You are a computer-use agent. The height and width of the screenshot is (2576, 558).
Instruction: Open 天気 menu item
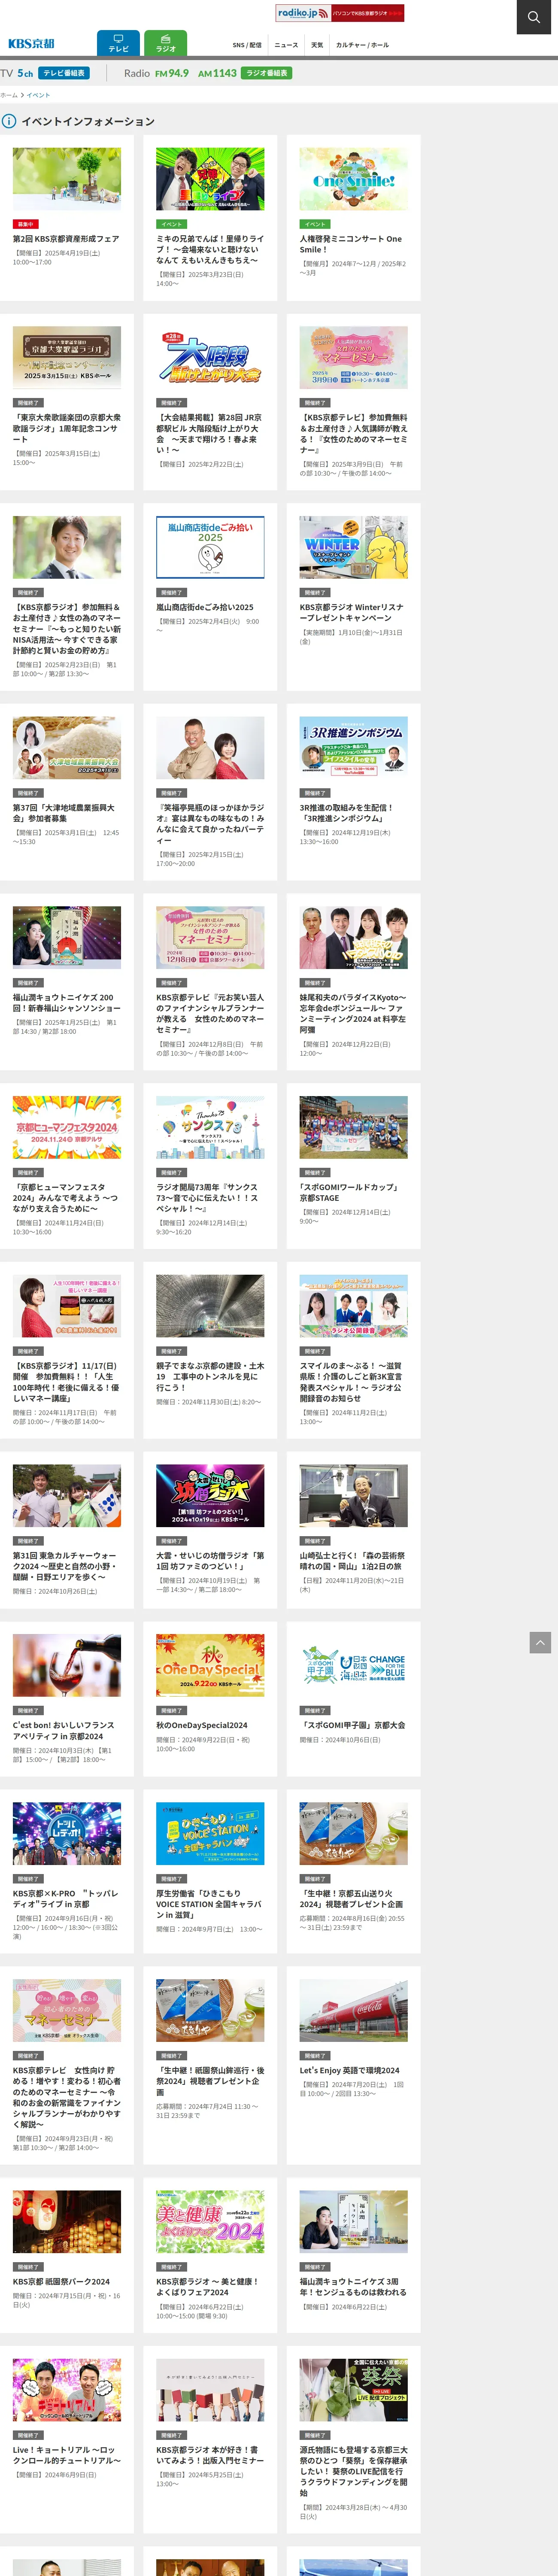pos(317,45)
